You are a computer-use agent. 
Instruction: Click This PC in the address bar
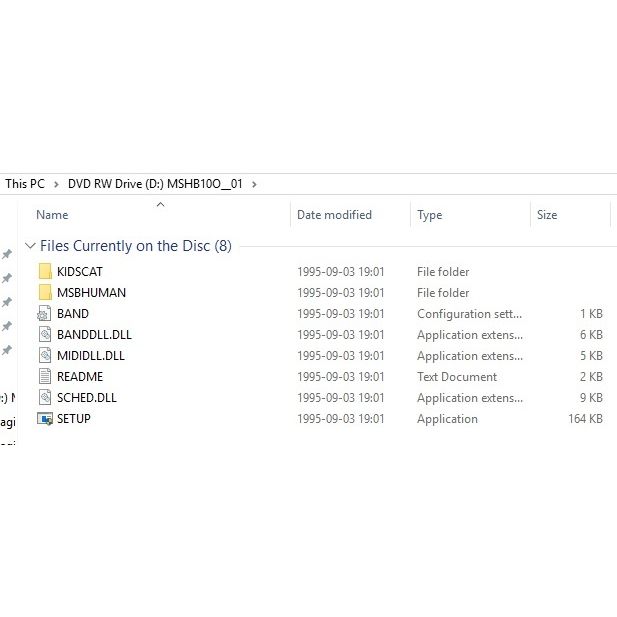[x=25, y=184]
